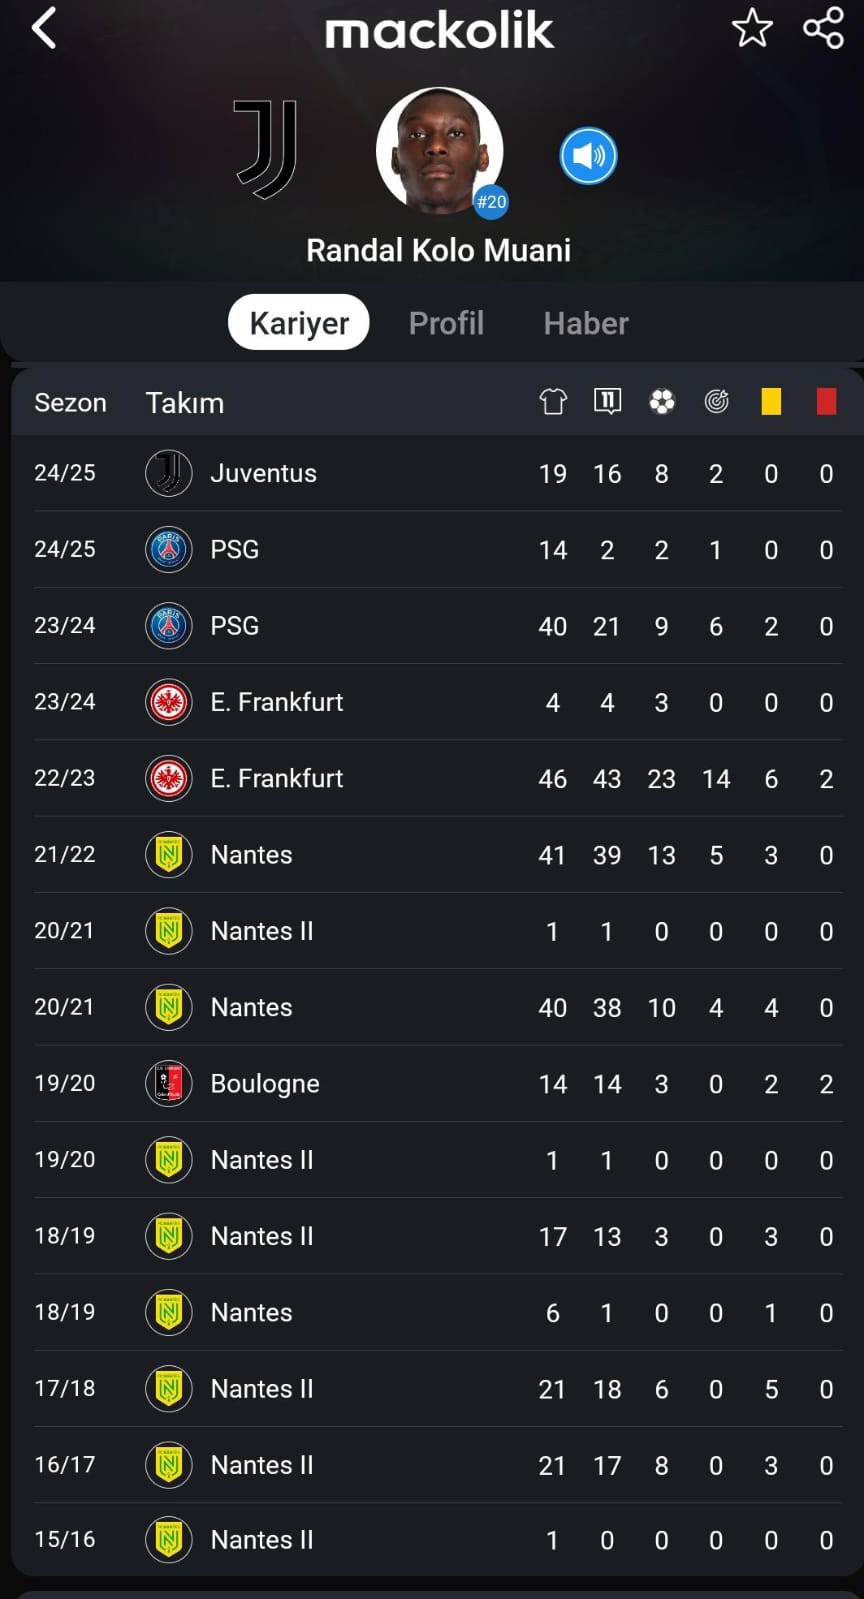Add player to favorites with star icon
864x1599 pixels.
(x=752, y=28)
